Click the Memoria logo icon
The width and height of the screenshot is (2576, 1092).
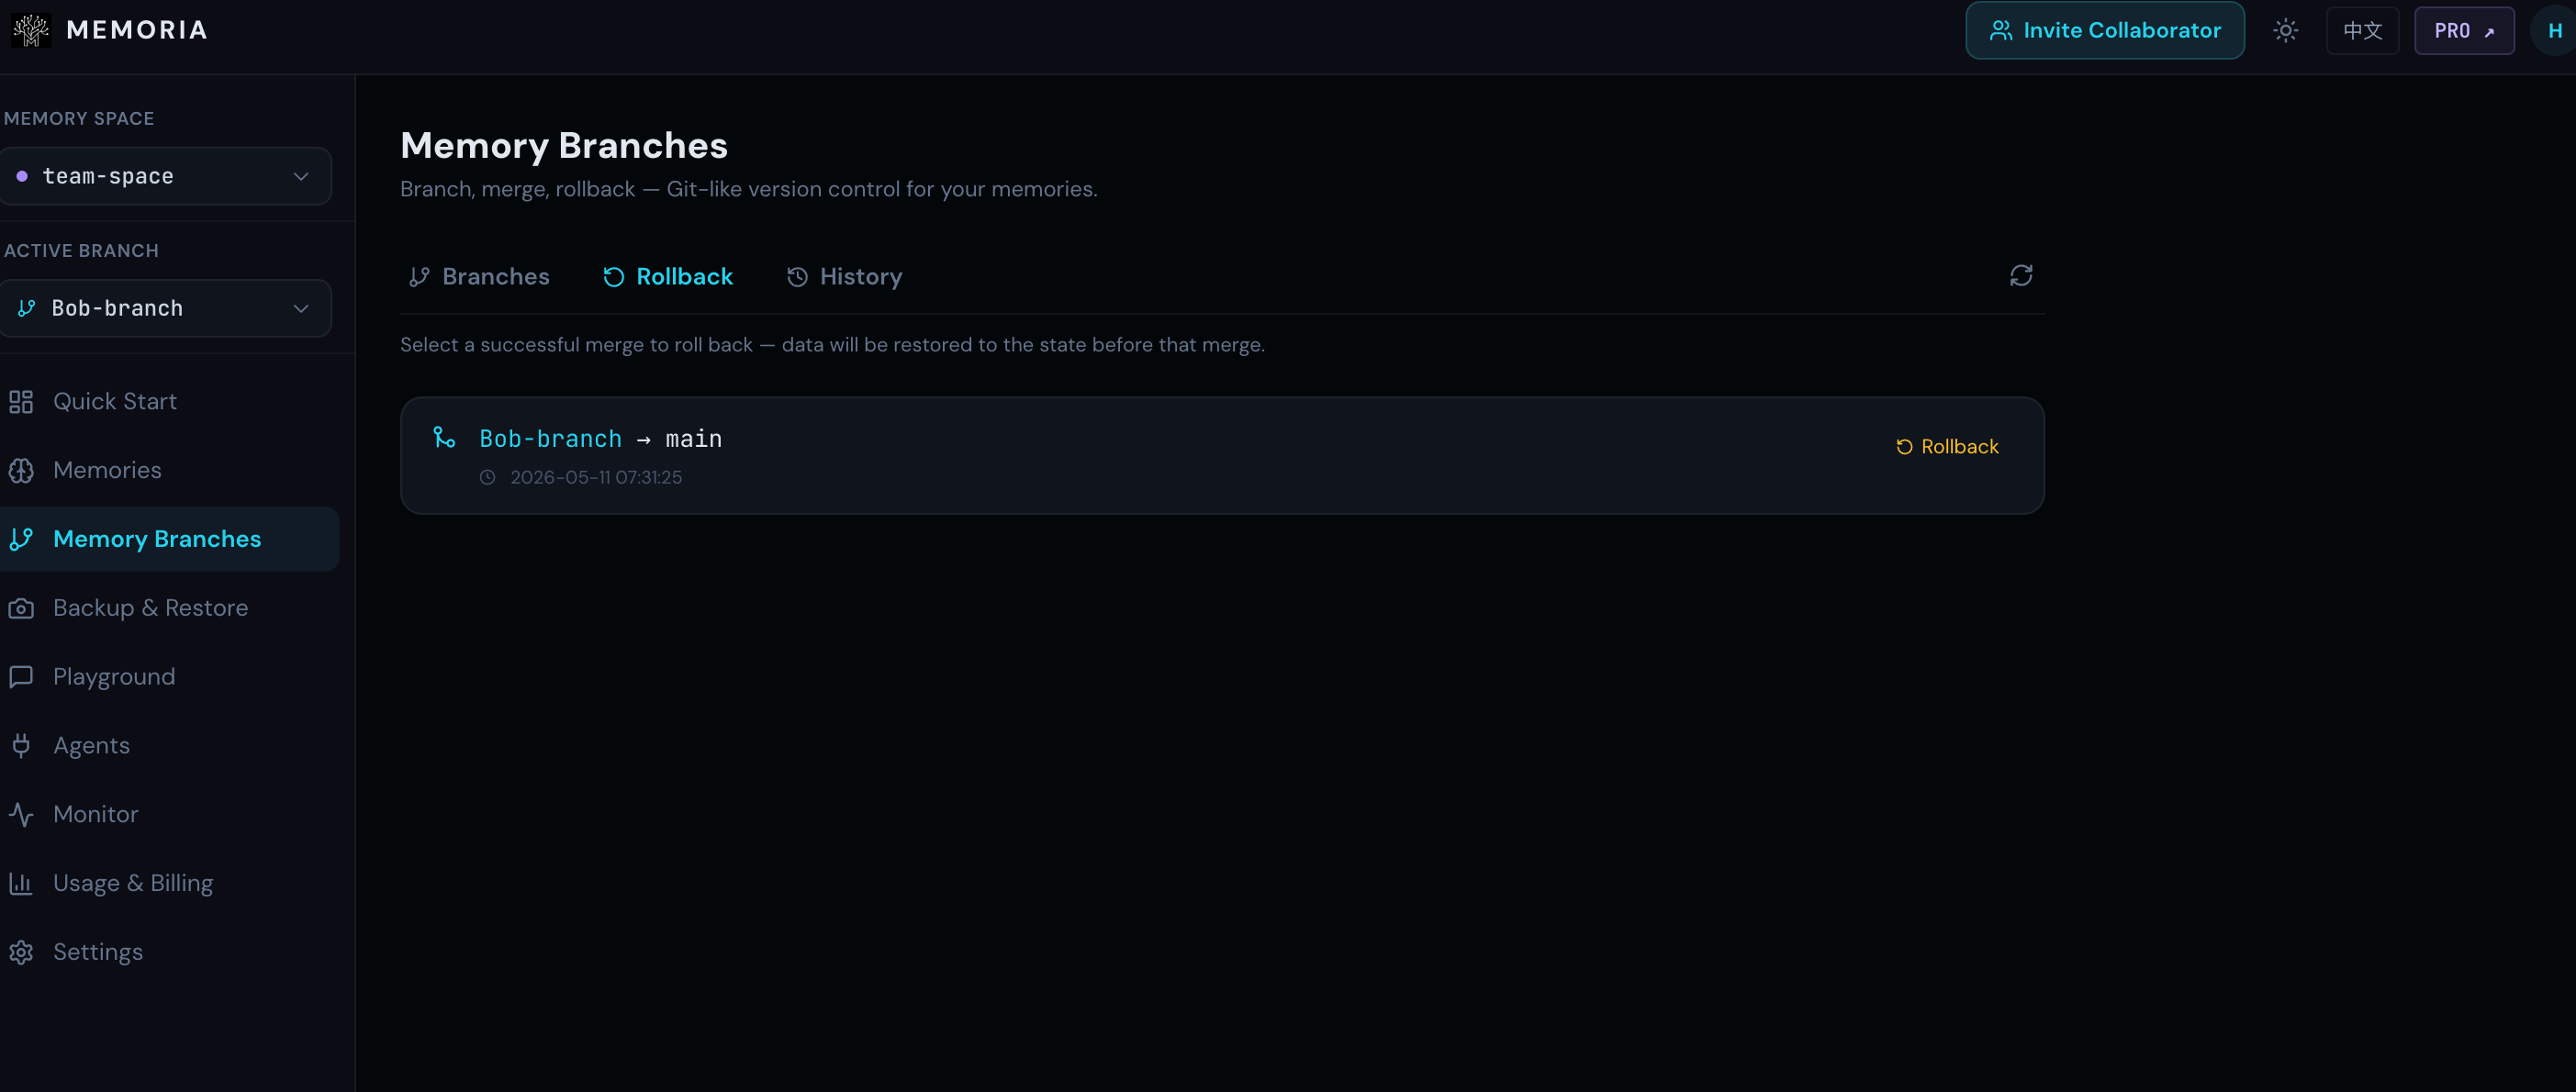(31, 30)
